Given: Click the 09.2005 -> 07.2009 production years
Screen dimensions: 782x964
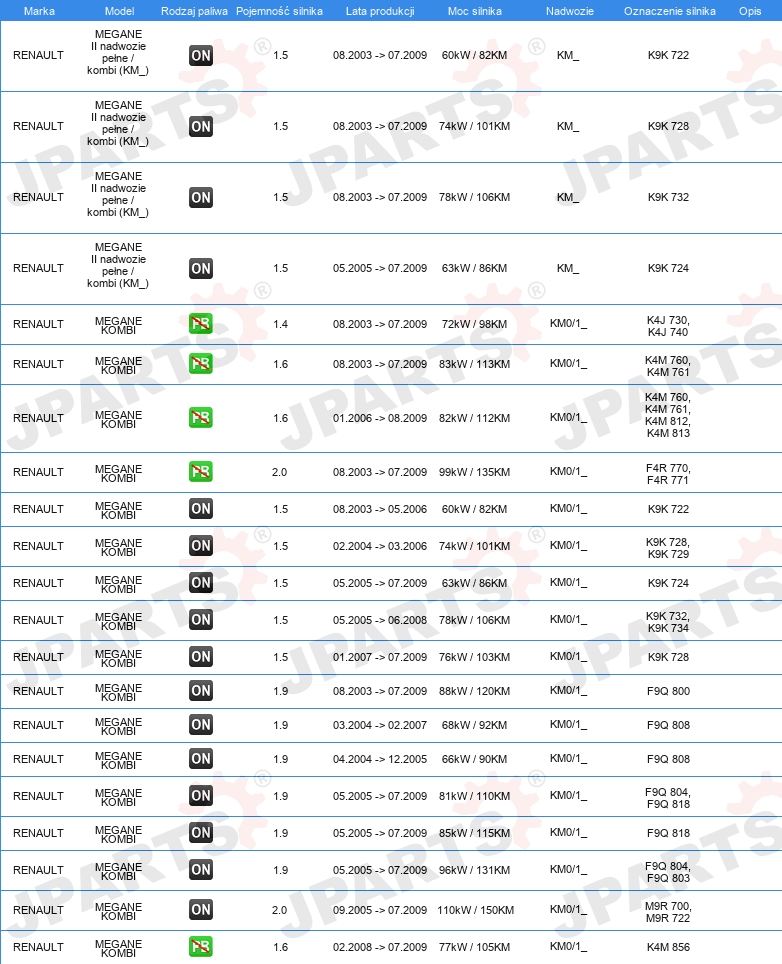Looking at the screenshot, I should (380, 910).
